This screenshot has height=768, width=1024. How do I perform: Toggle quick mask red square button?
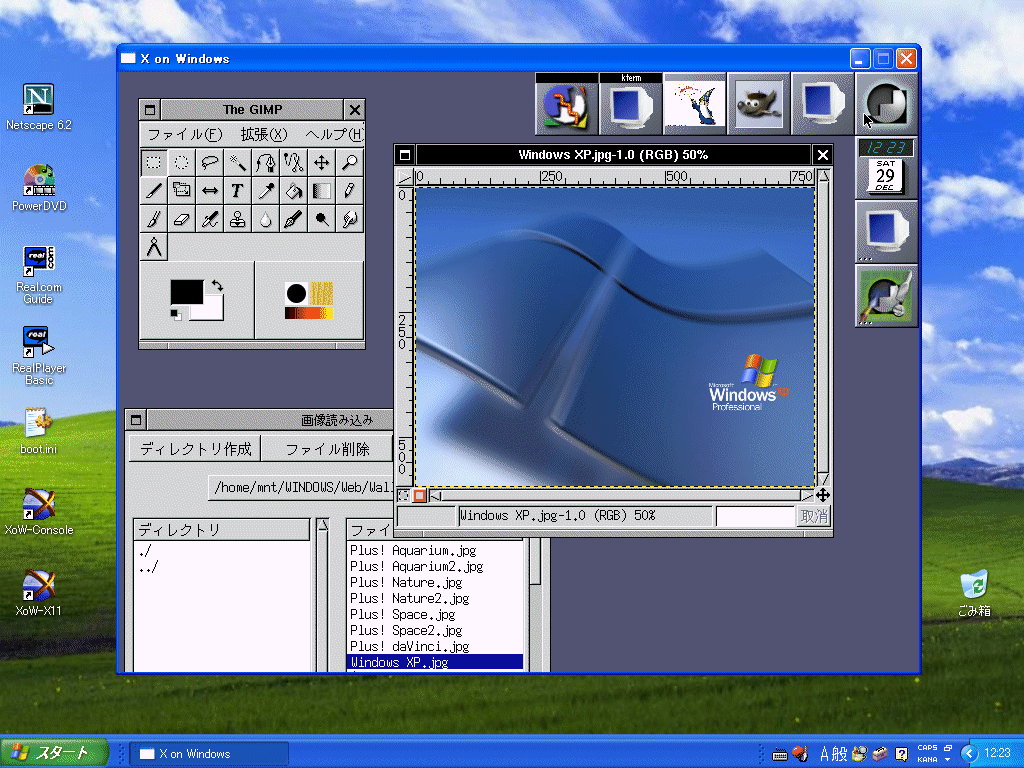(x=419, y=496)
